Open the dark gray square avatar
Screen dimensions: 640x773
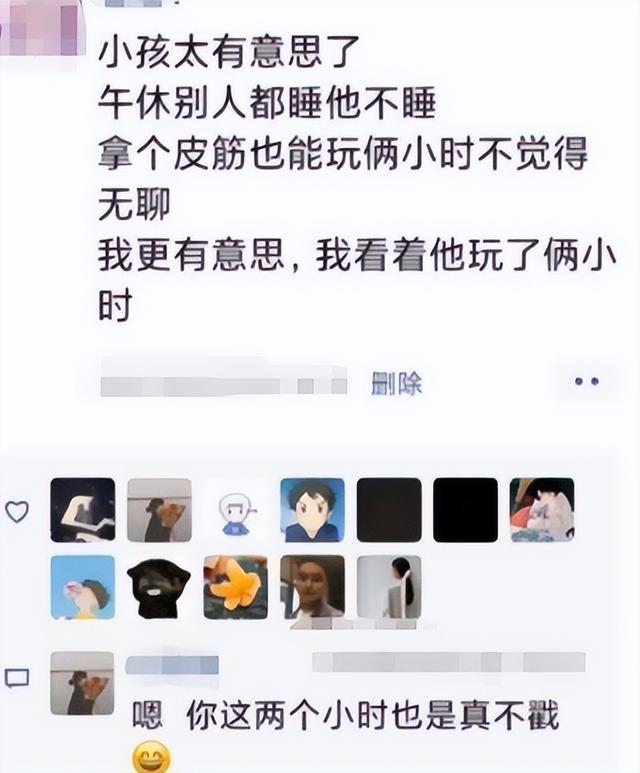389,510
